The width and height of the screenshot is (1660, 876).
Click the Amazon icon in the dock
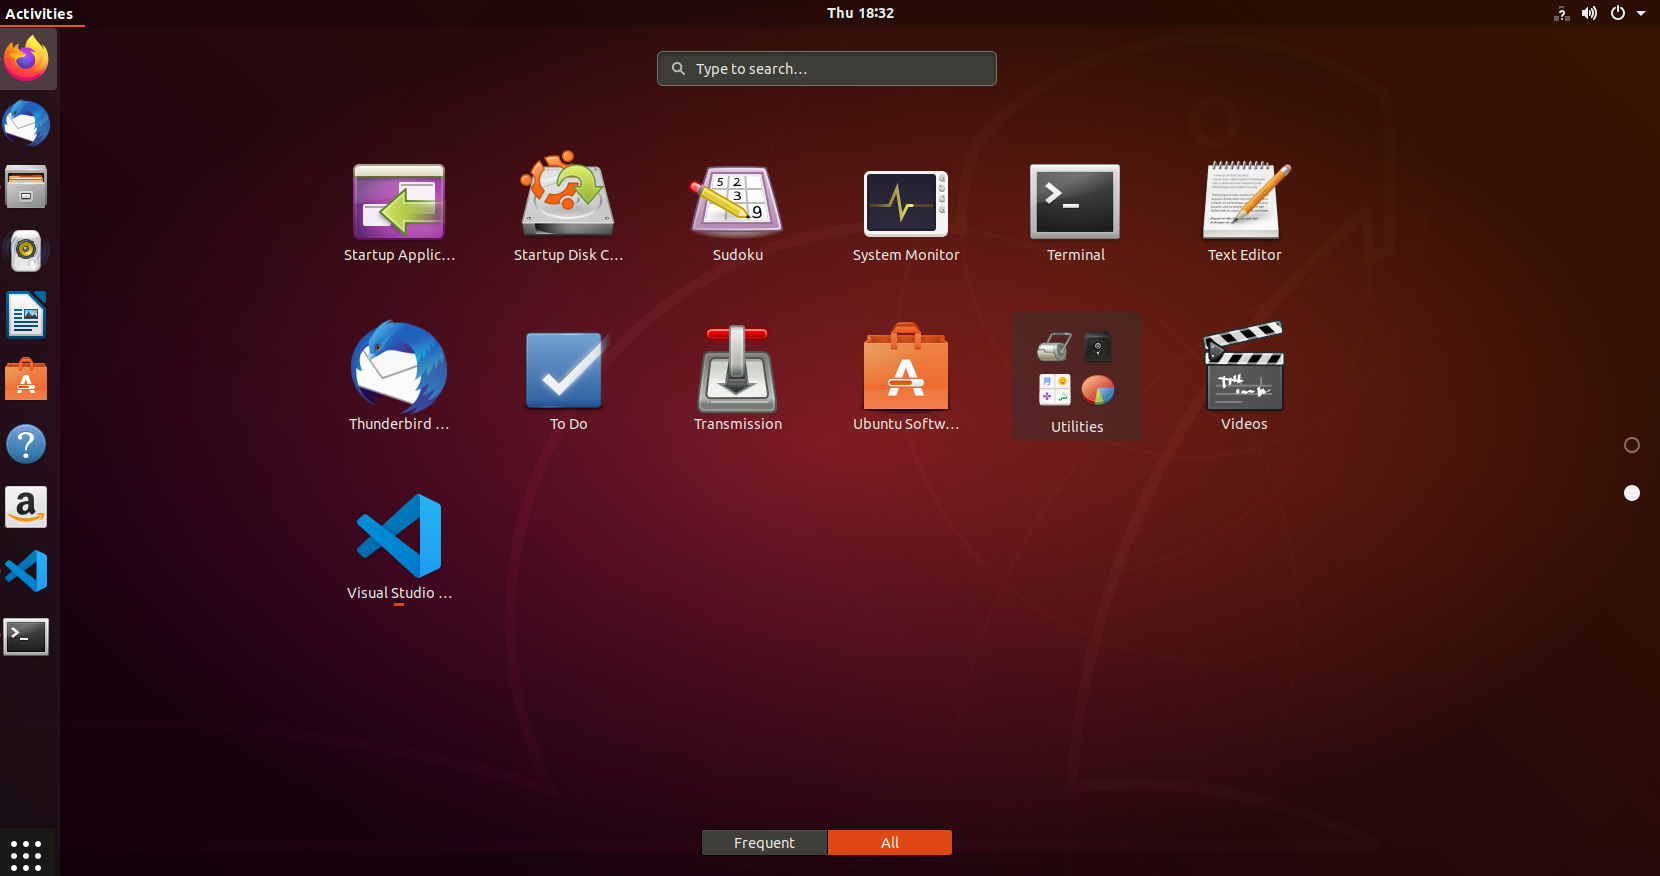point(27,507)
